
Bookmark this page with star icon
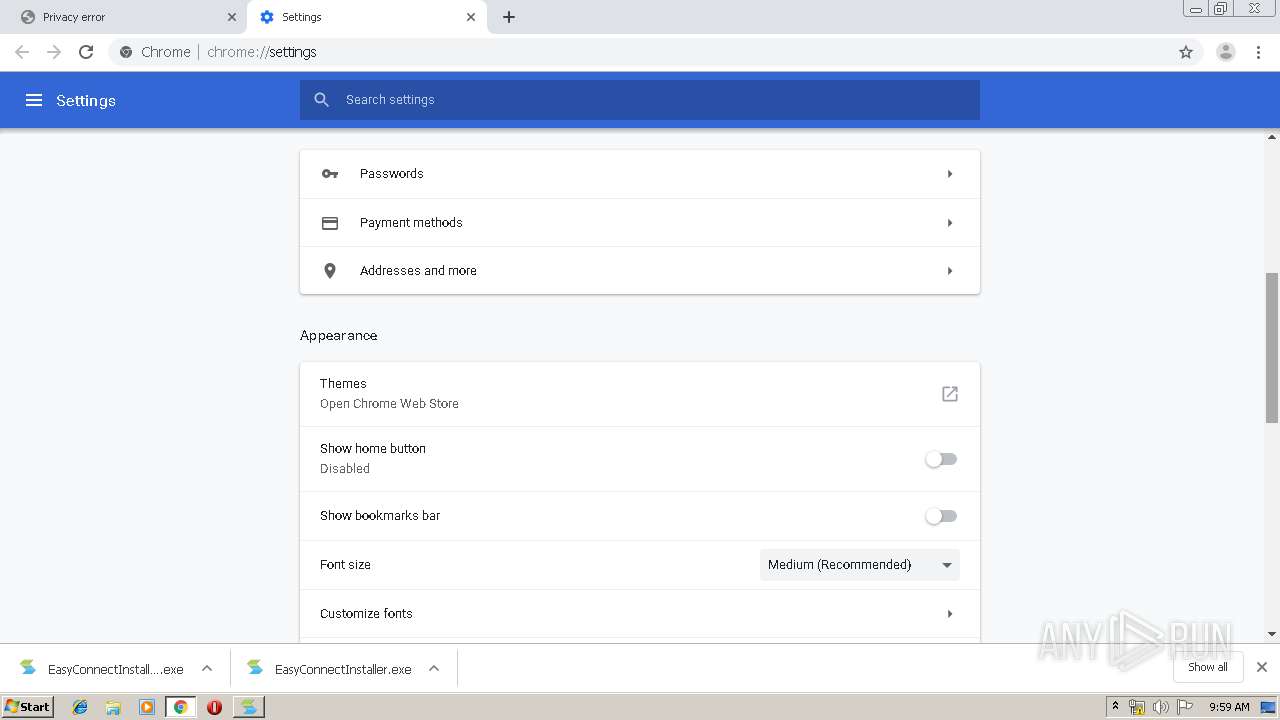click(1186, 52)
